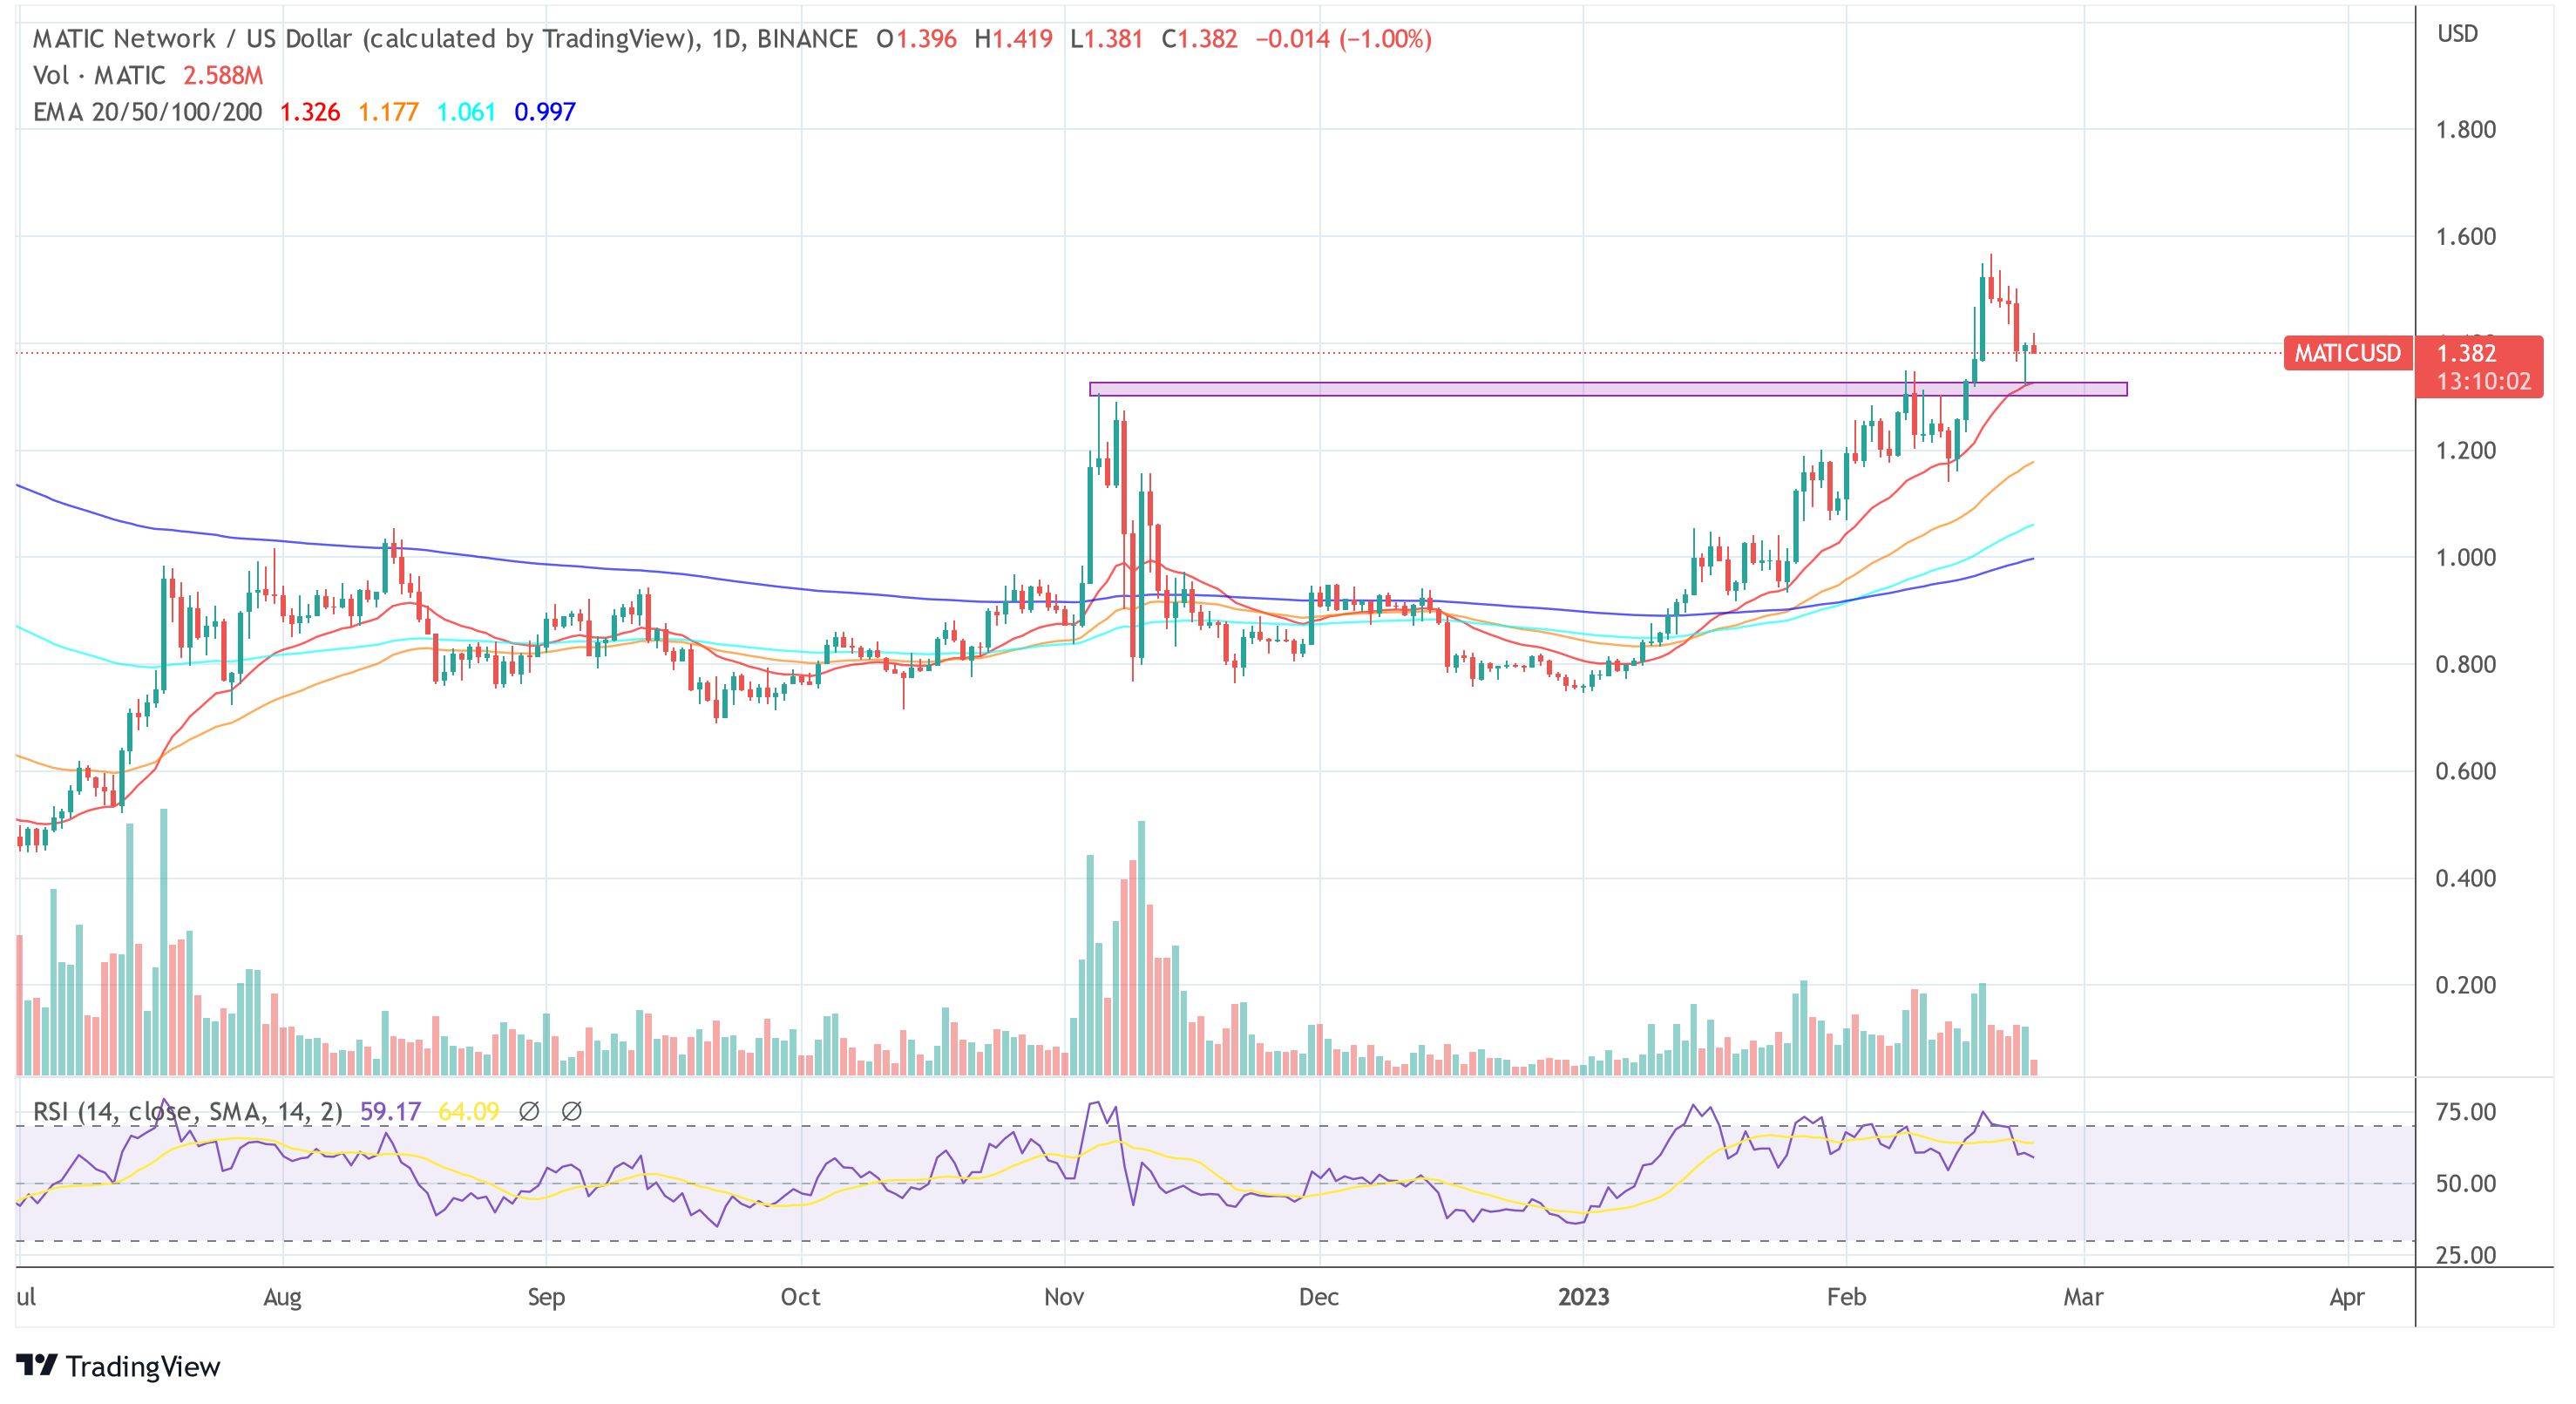Click the low price L1.381 value

pyautogui.click(x=1106, y=39)
